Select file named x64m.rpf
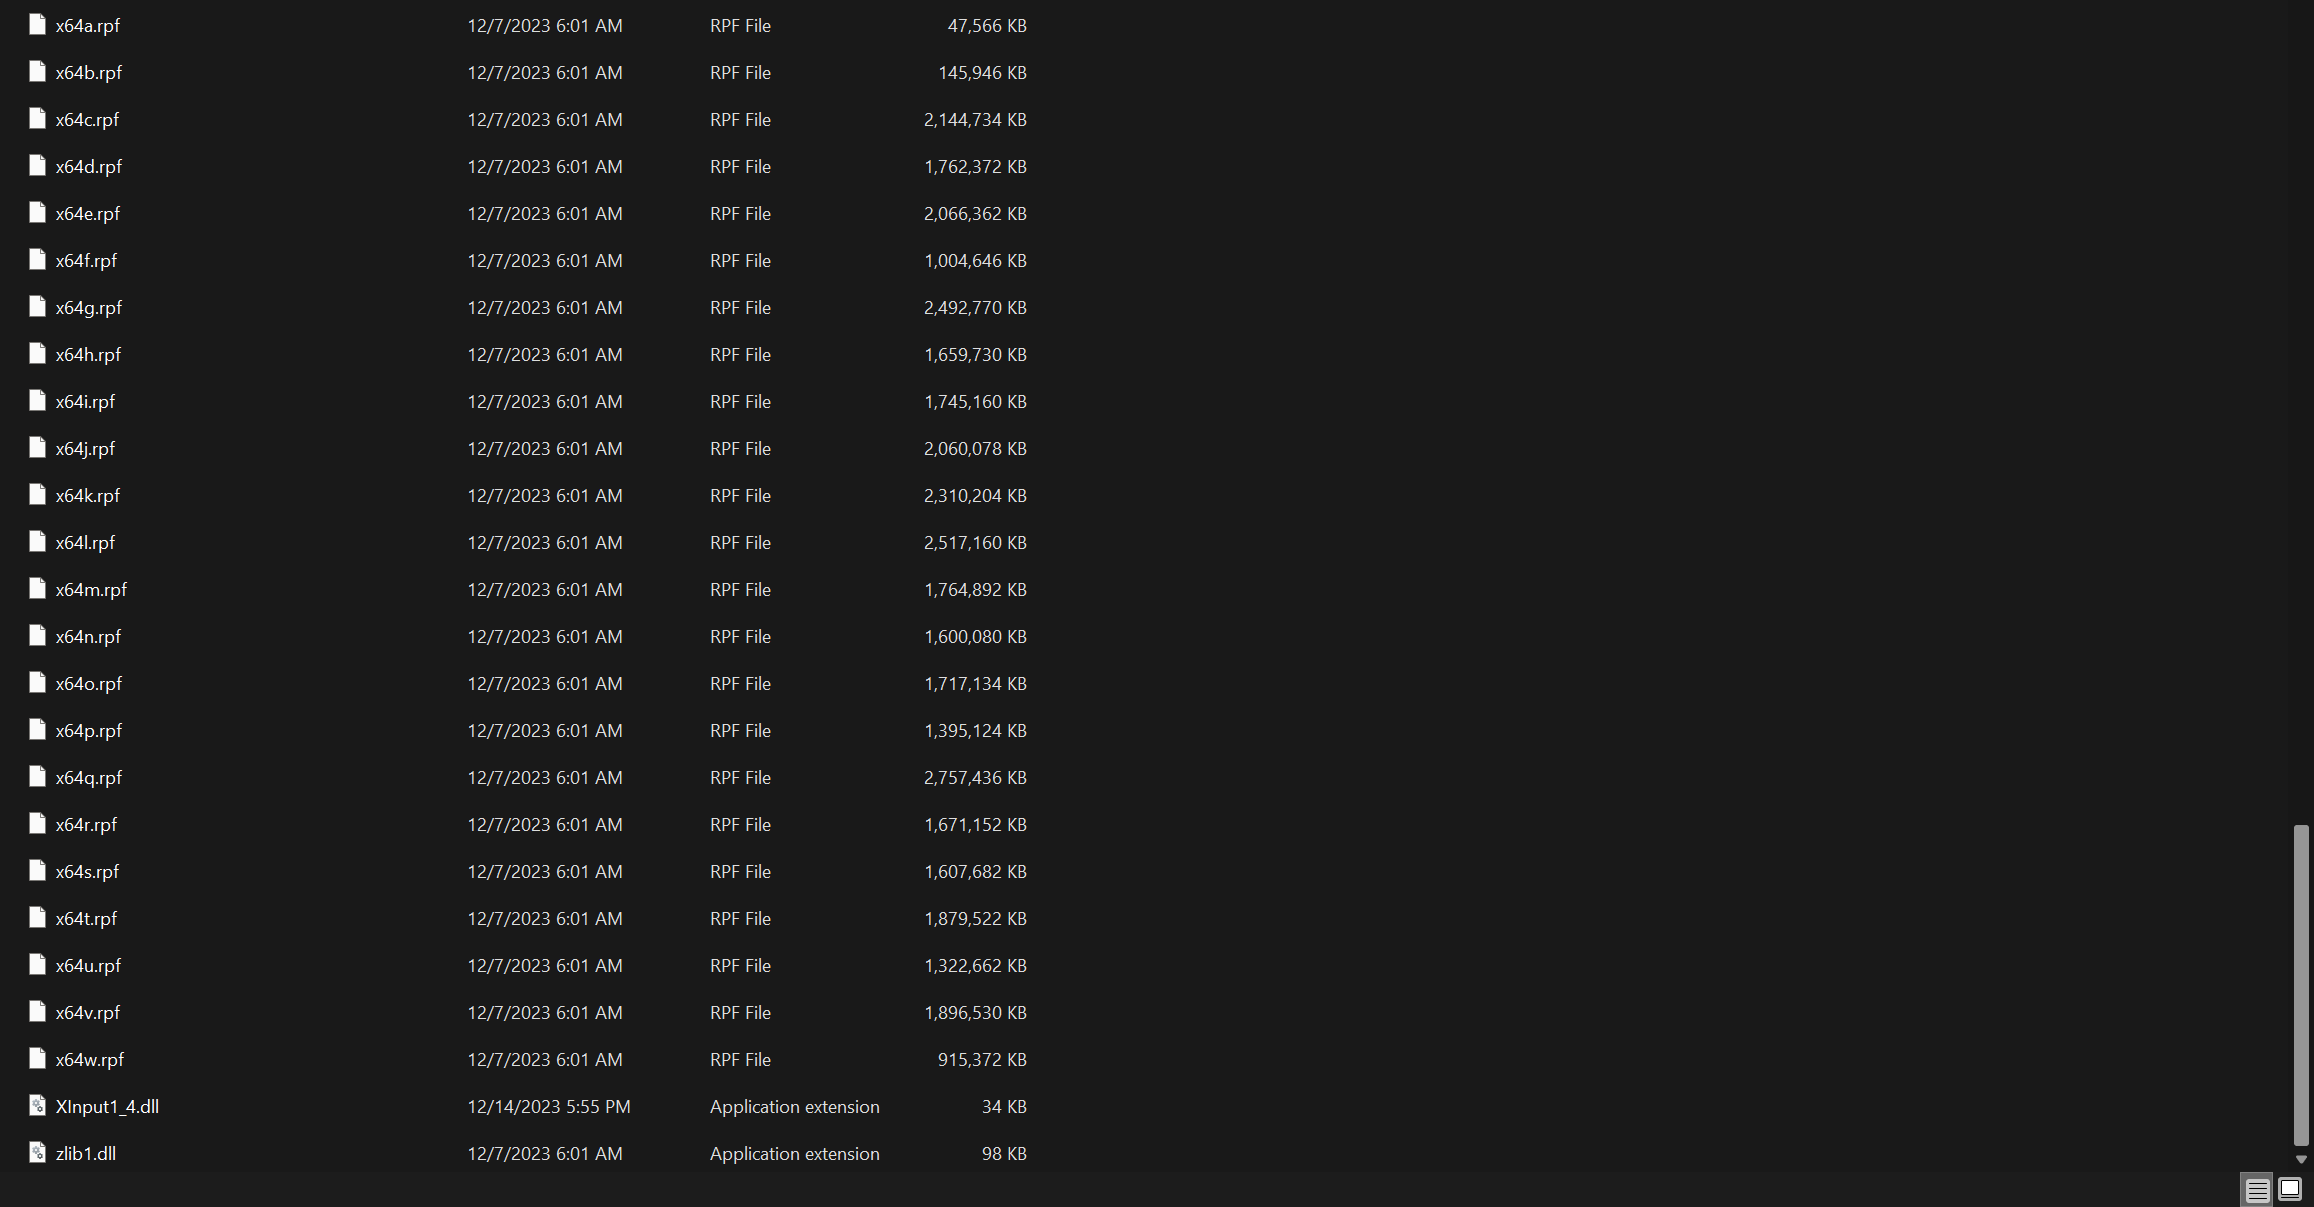This screenshot has height=1207, width=2314. [x=91, y=590]
